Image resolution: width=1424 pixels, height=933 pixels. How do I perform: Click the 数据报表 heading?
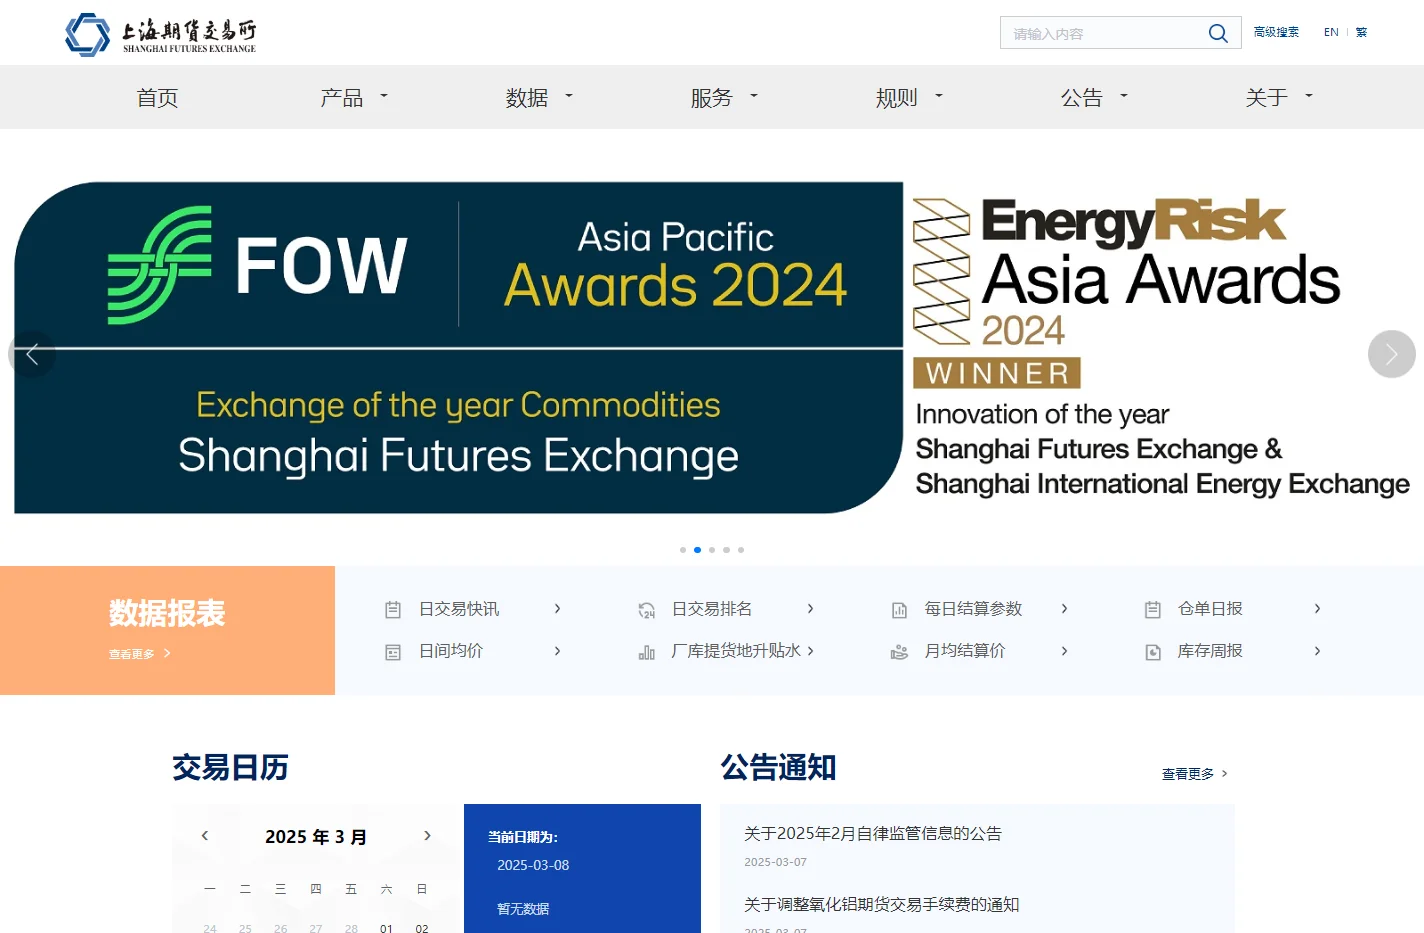point(167,613)
